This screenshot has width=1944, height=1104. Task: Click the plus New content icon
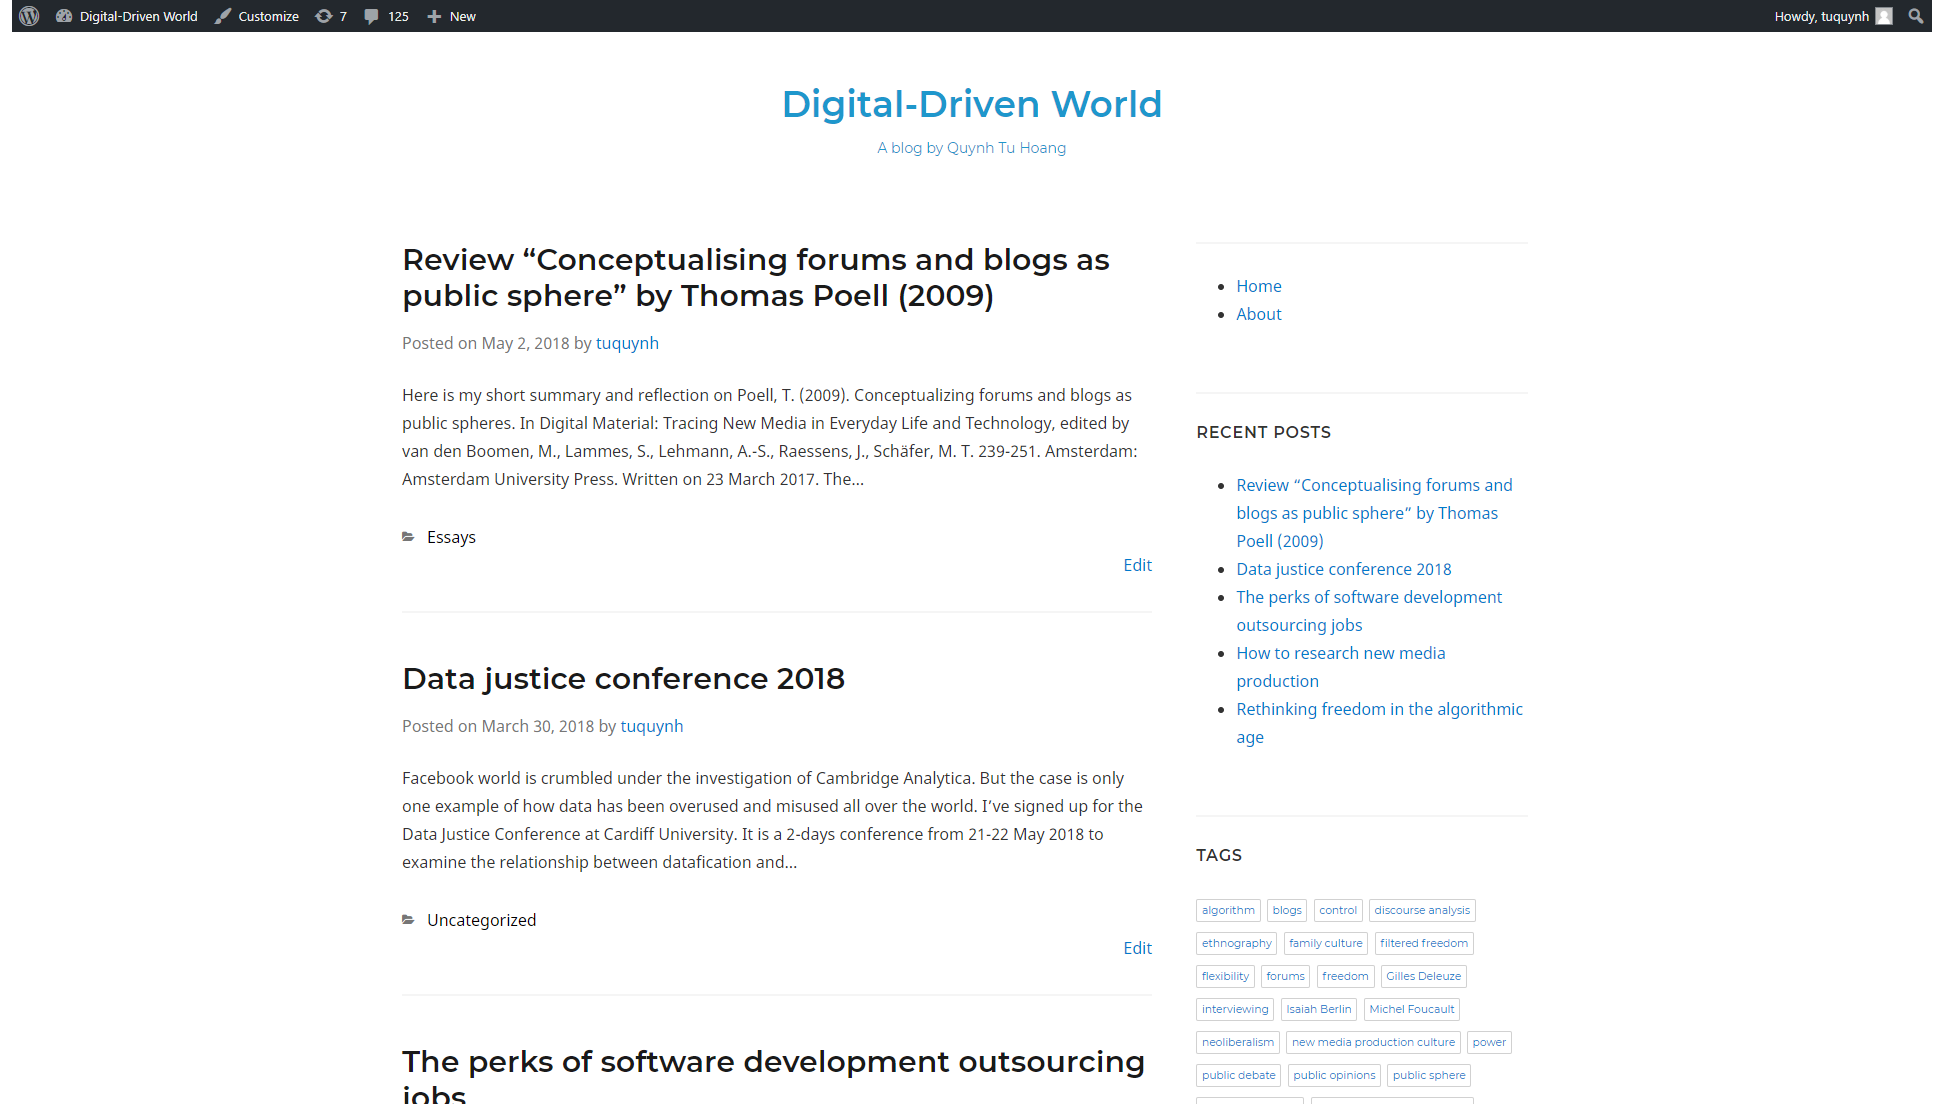(434, 16)
